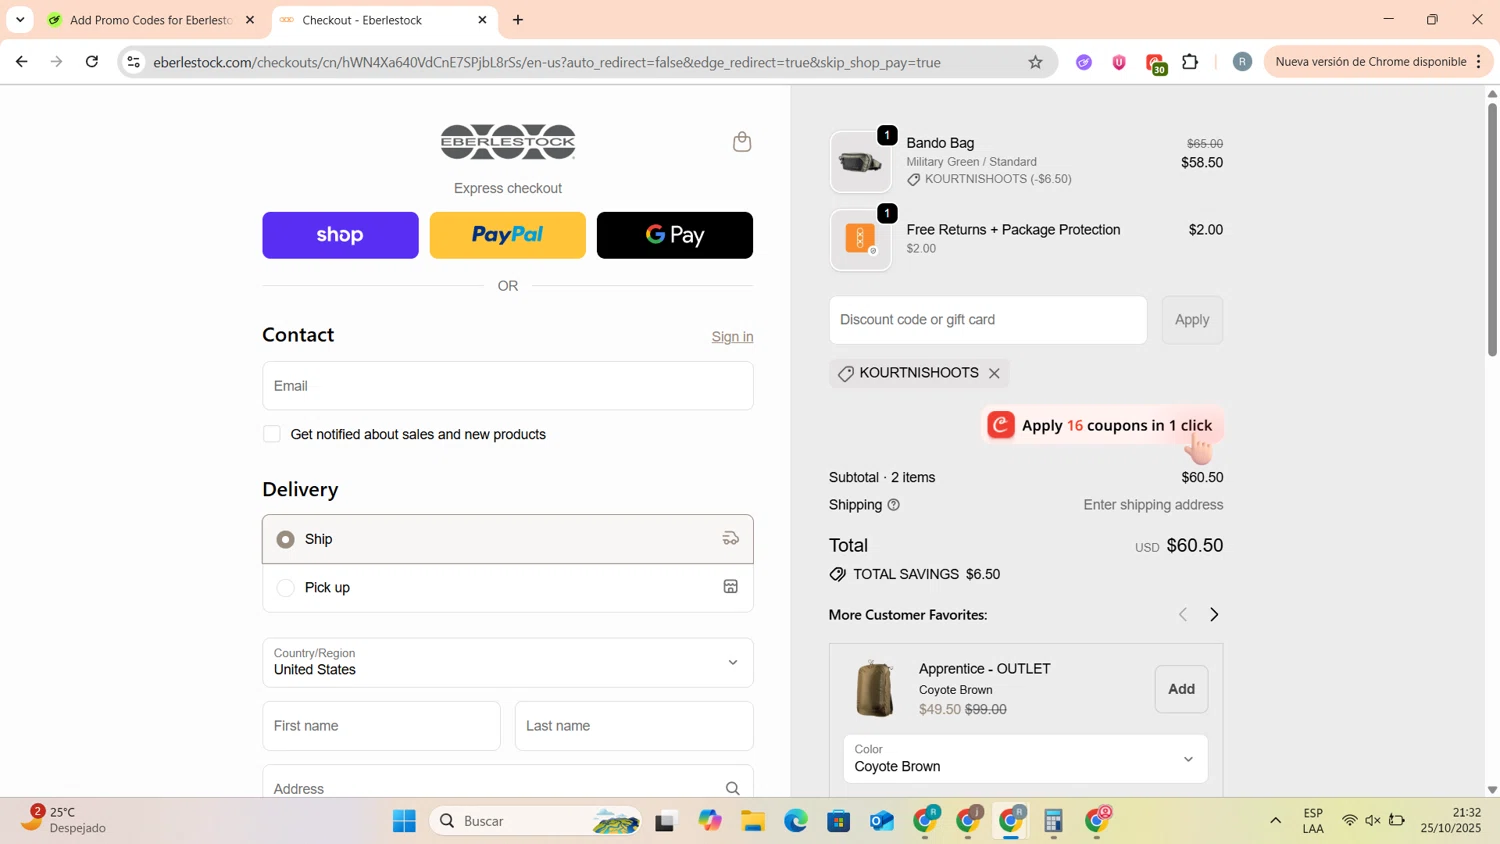Close the Checkout - Eberlestock tab
Viewport: 1500px width, 844px height.
(482, 20)
